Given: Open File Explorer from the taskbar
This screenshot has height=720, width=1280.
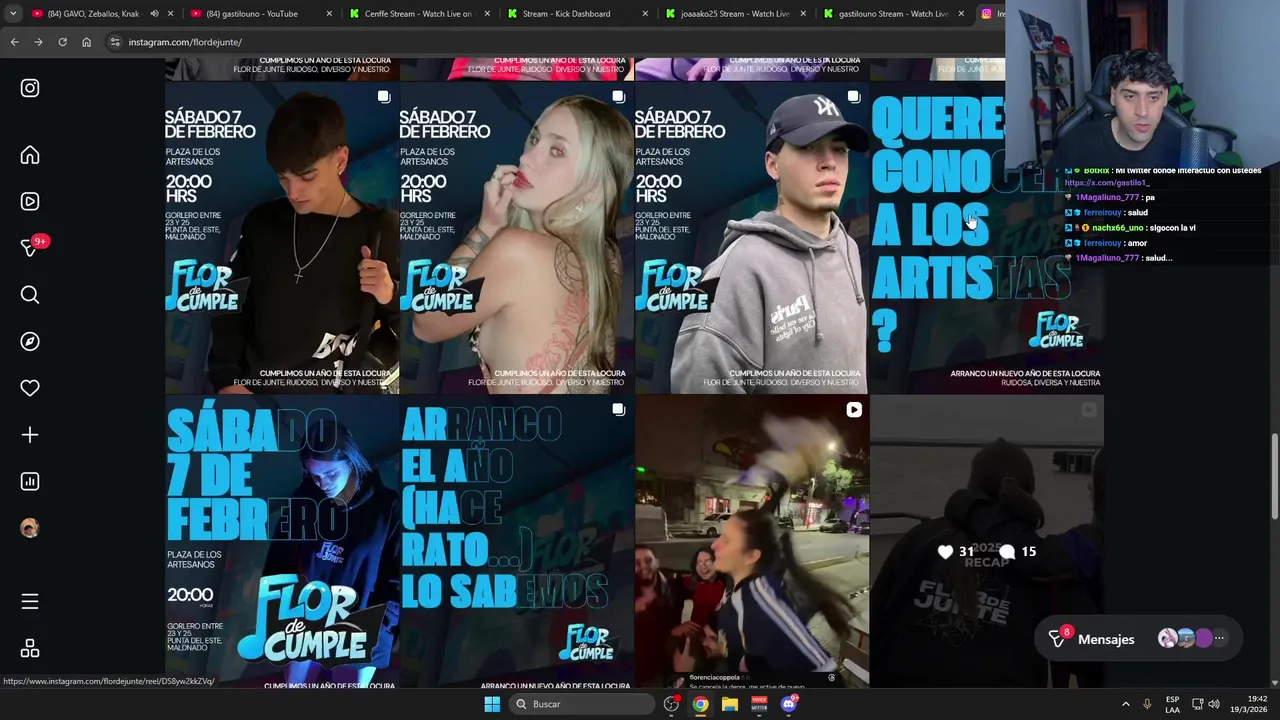Looking at the screenshot, I should (730, 704).
